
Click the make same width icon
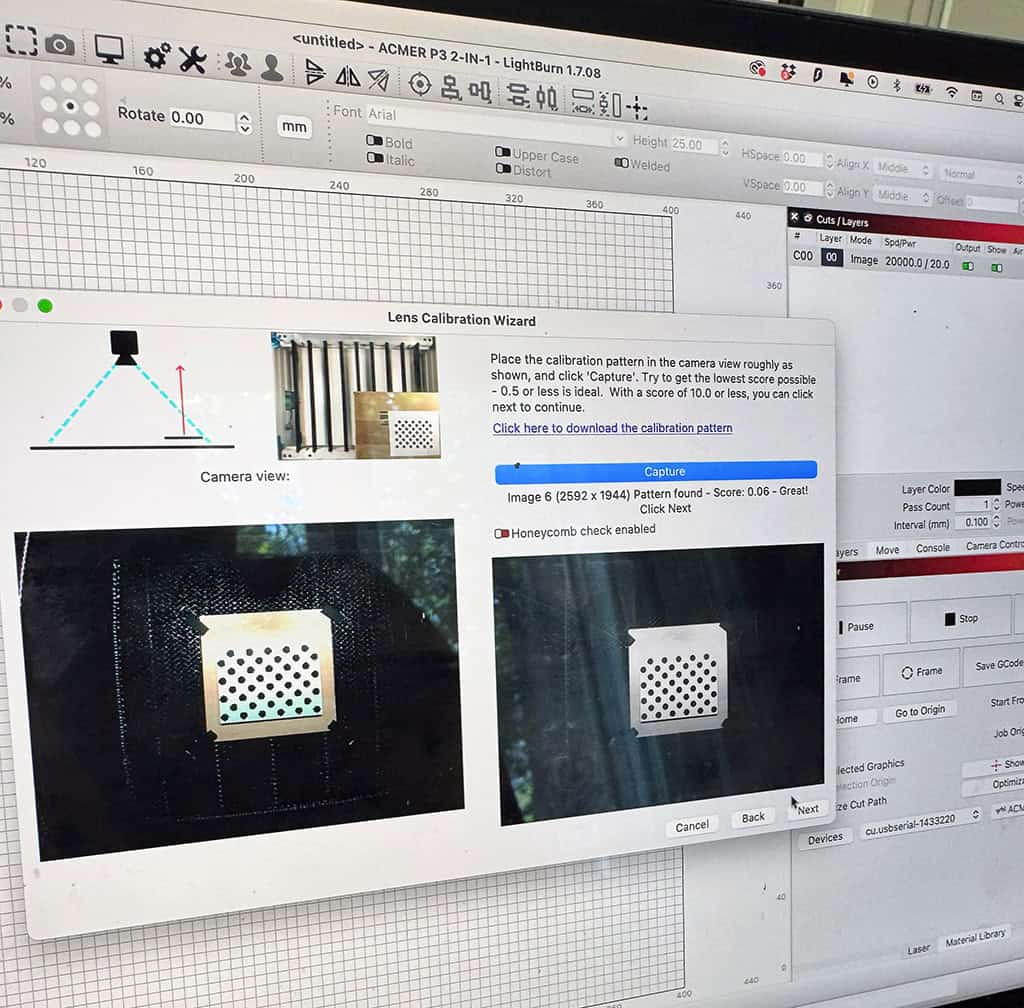pos(583,101)
